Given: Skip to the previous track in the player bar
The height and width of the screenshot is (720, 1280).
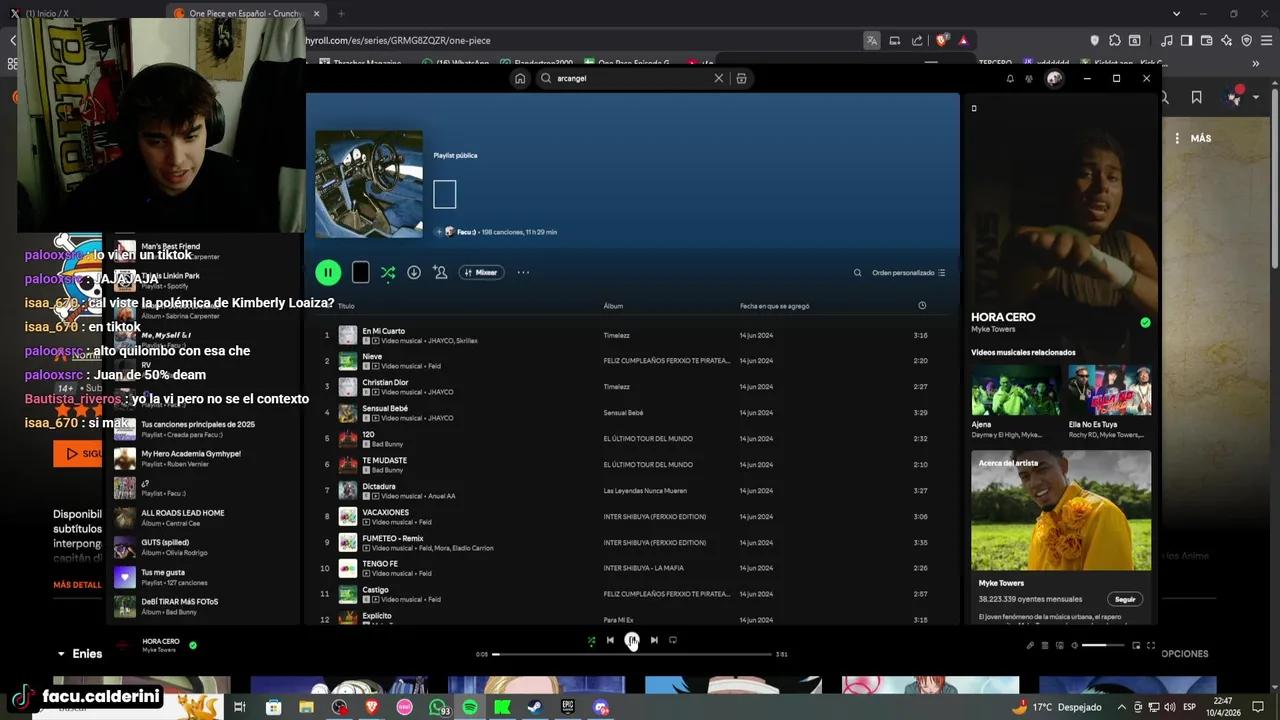Looking at the screenshot, I should pyautogui.click(x=610, y=640).
